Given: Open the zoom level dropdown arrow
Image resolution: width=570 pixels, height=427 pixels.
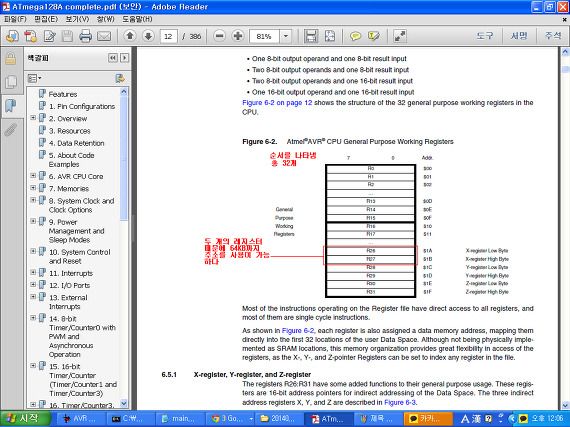Looking at the screenshot, I should pyautogui.click(x=285, y=36).
